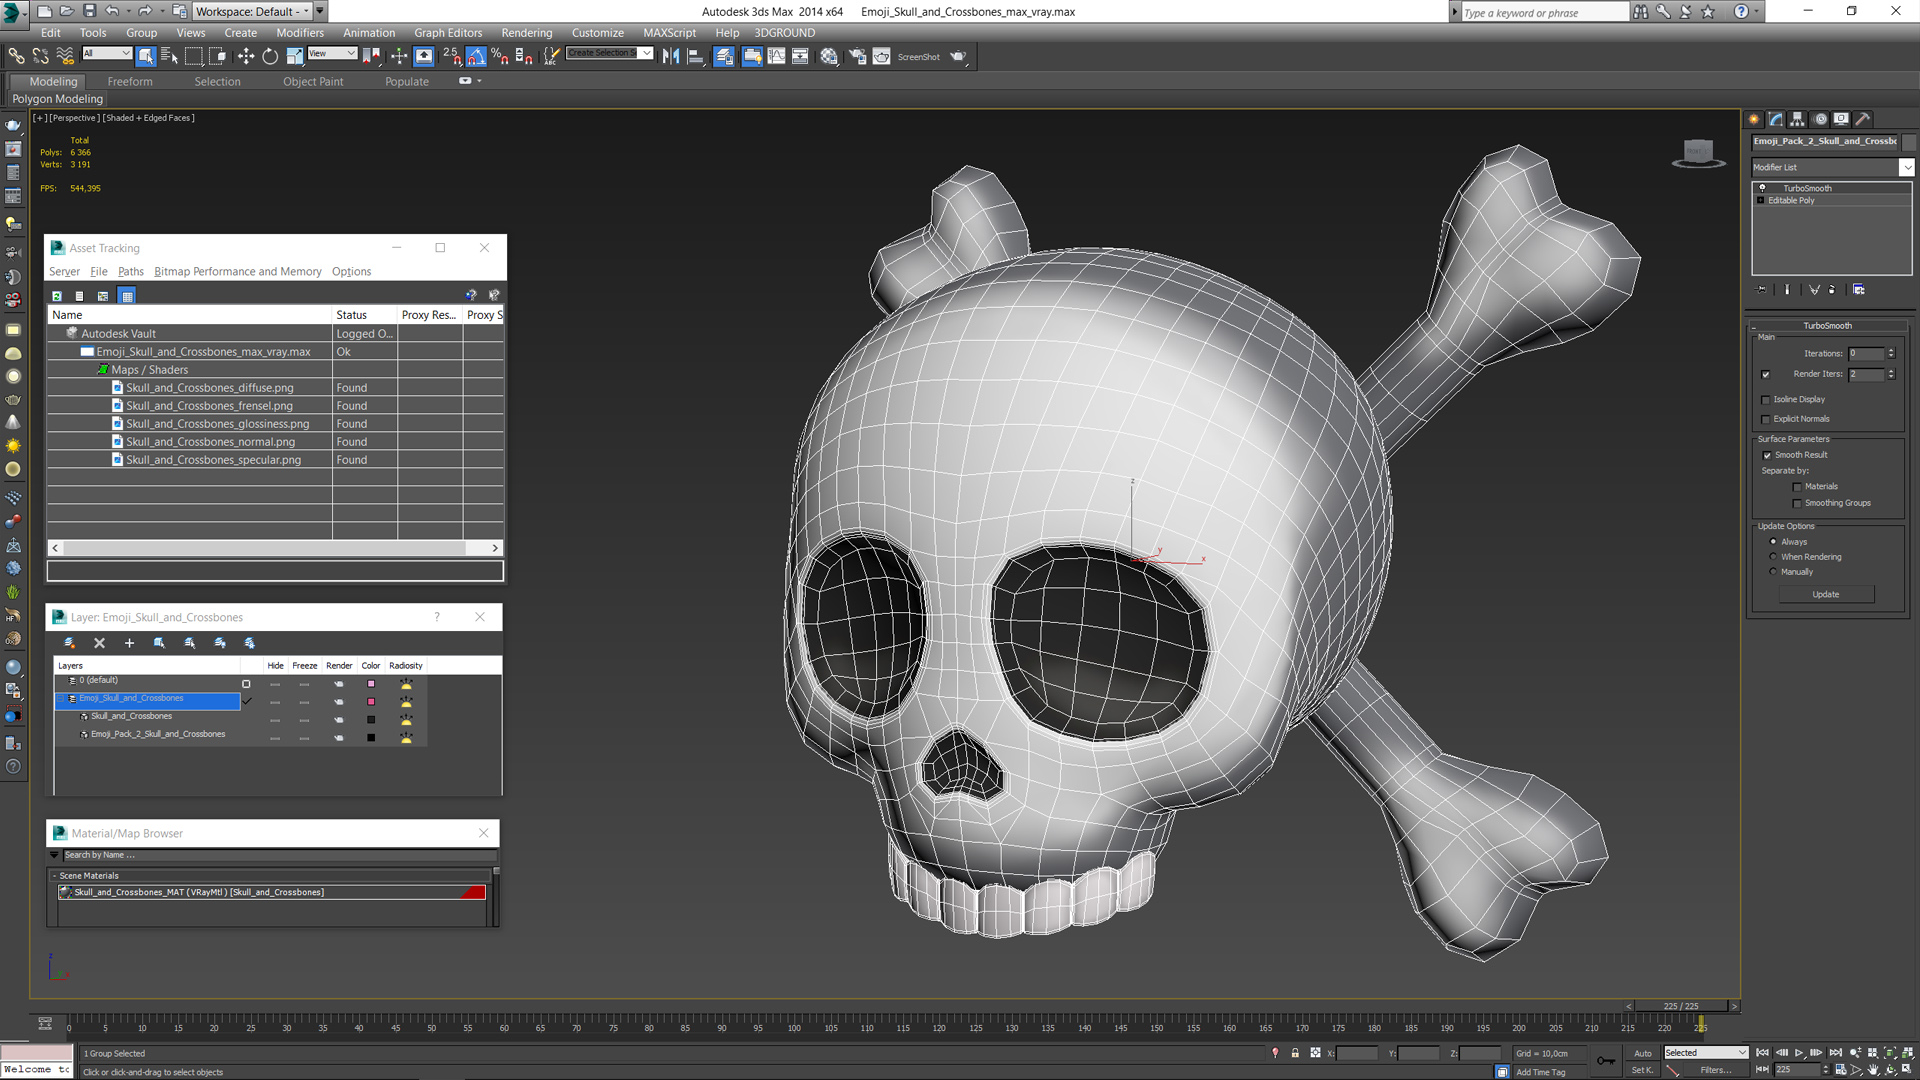Click the Polygon Modeling panel button

pyautogui.click(x=57, y=98)
